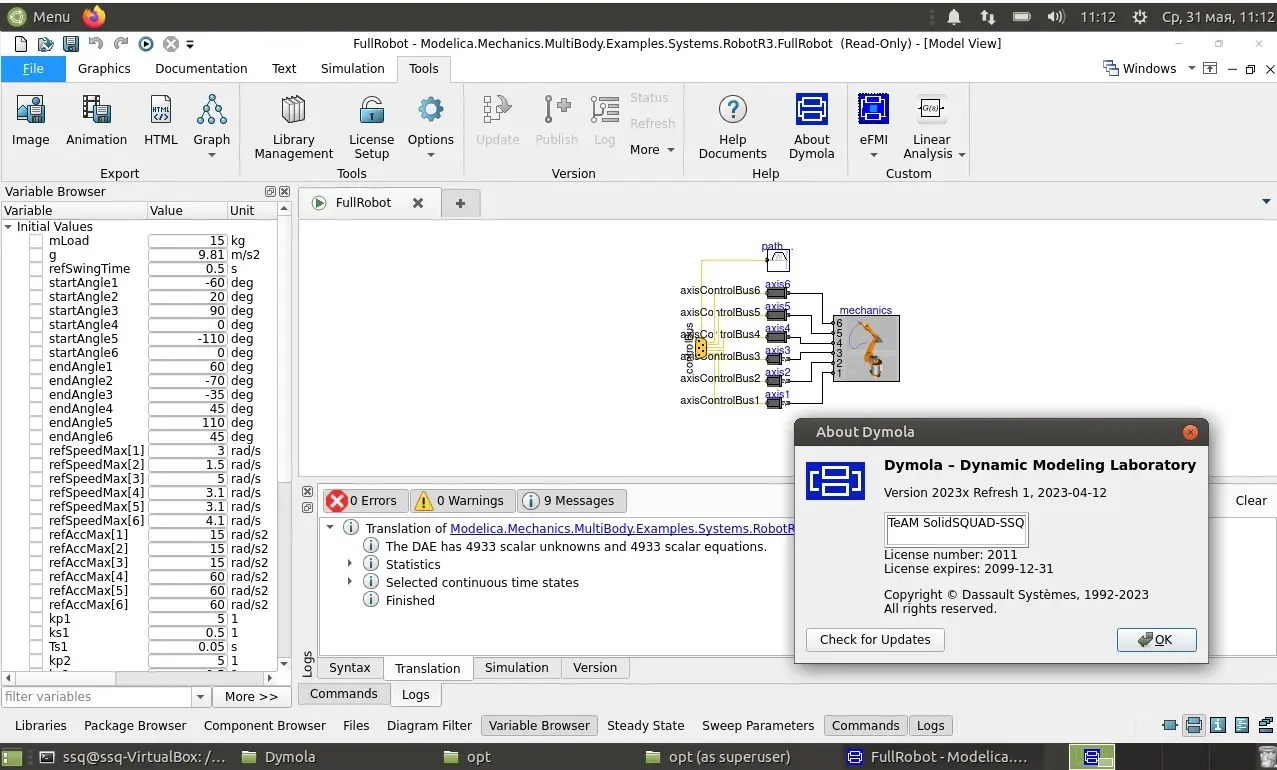Expand the More menu in the Version group

point(653,150)
